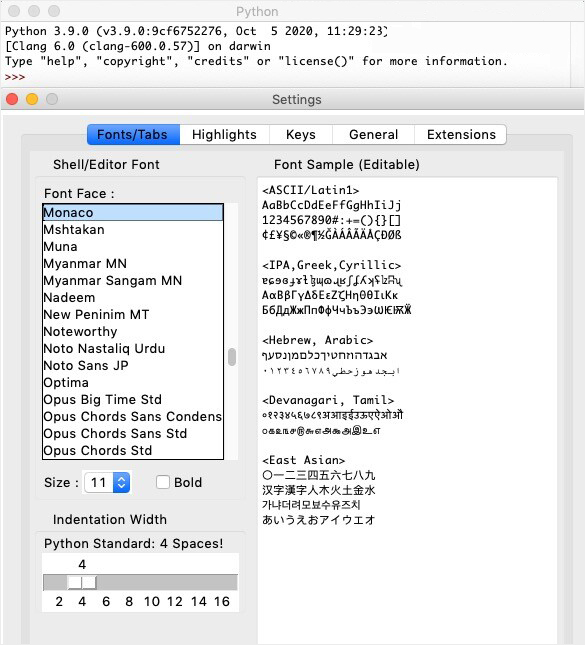
Task: Click the Fonts/Tabs tab
Action: 133,135
